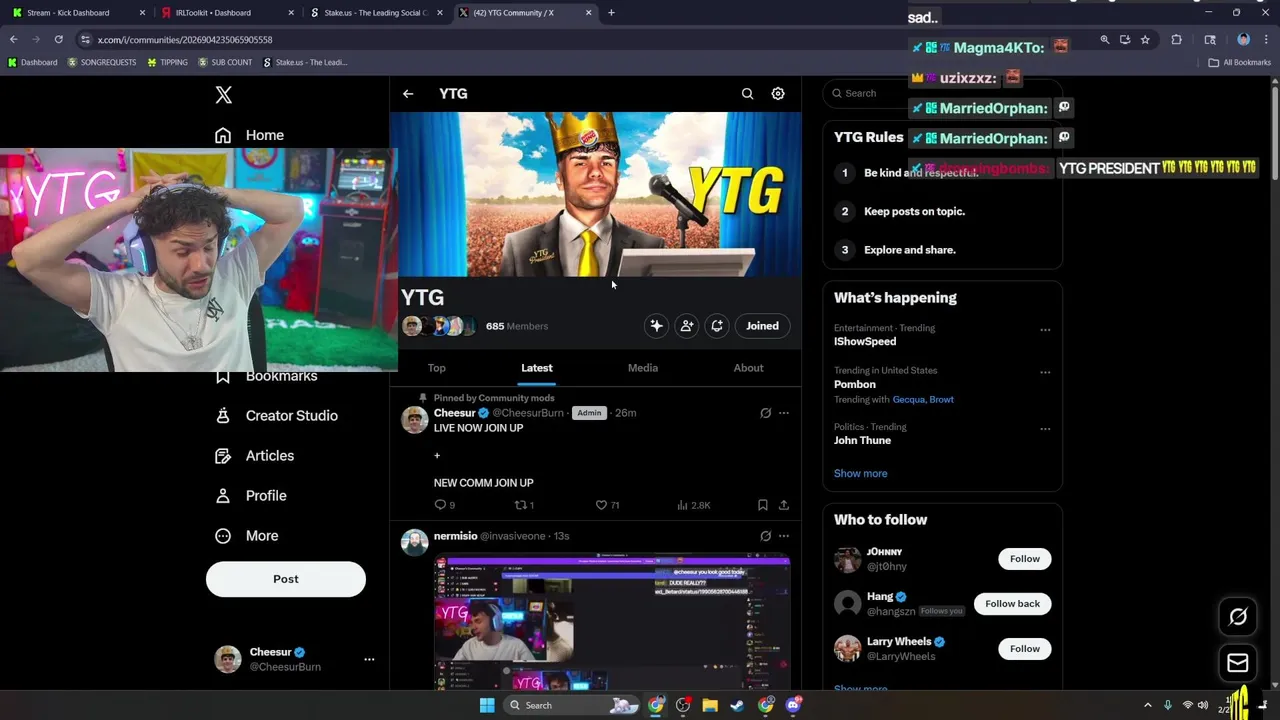Open the Gecqua trending link
Image resolution: width=1280 pixels, height=720 pixels.
coord(908,399)
